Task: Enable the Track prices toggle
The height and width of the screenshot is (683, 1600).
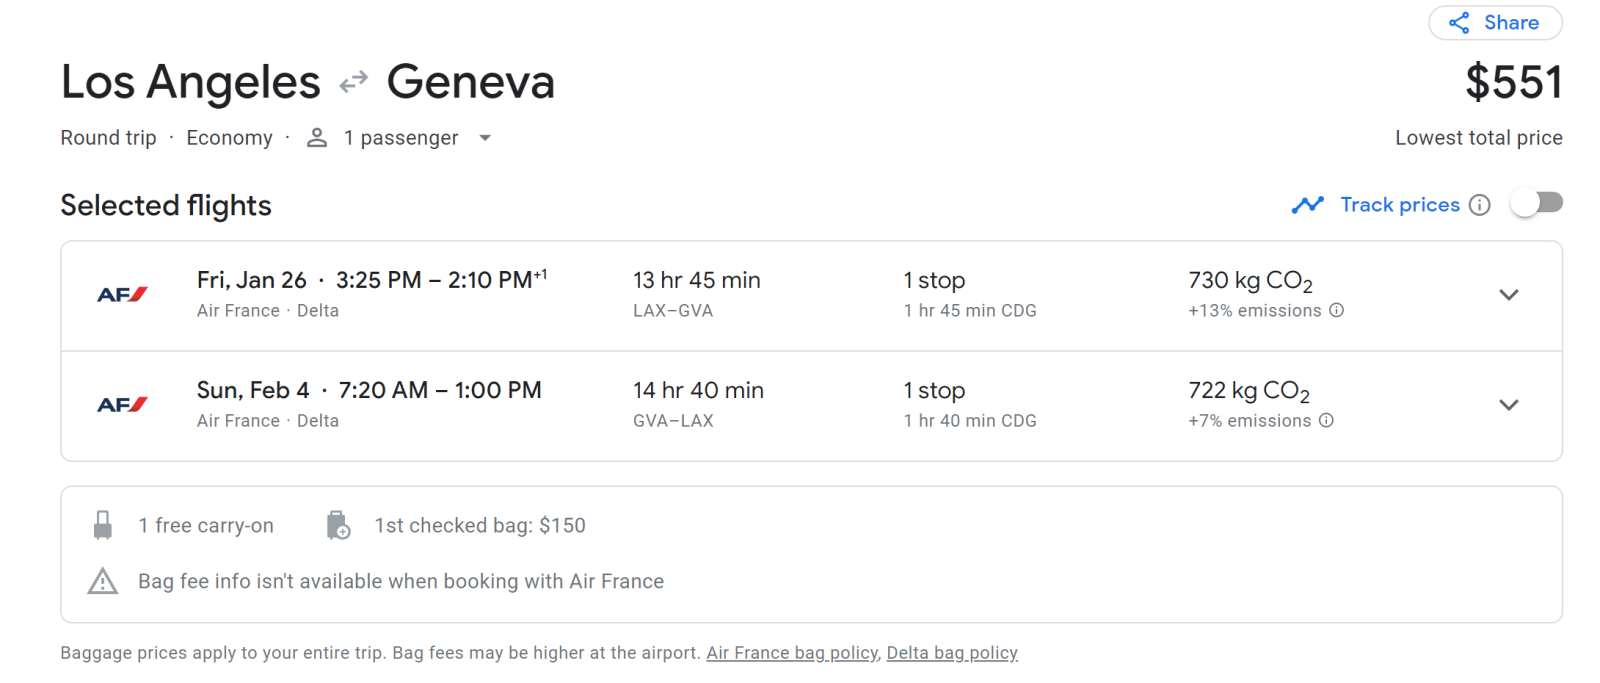Action: (1537, 203)
